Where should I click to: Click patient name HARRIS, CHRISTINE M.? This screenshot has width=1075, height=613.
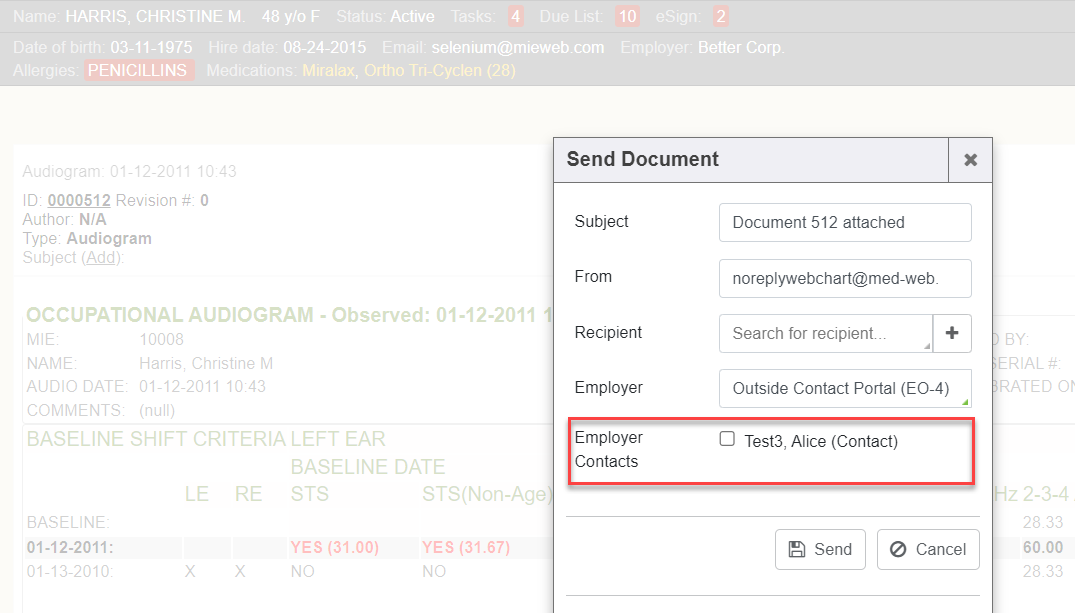coord(154,16)
